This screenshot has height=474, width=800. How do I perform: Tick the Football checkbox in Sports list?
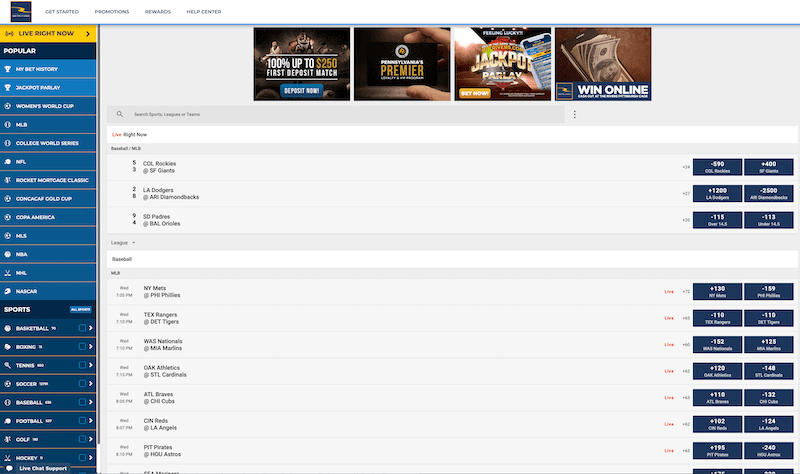coord(82,420)
